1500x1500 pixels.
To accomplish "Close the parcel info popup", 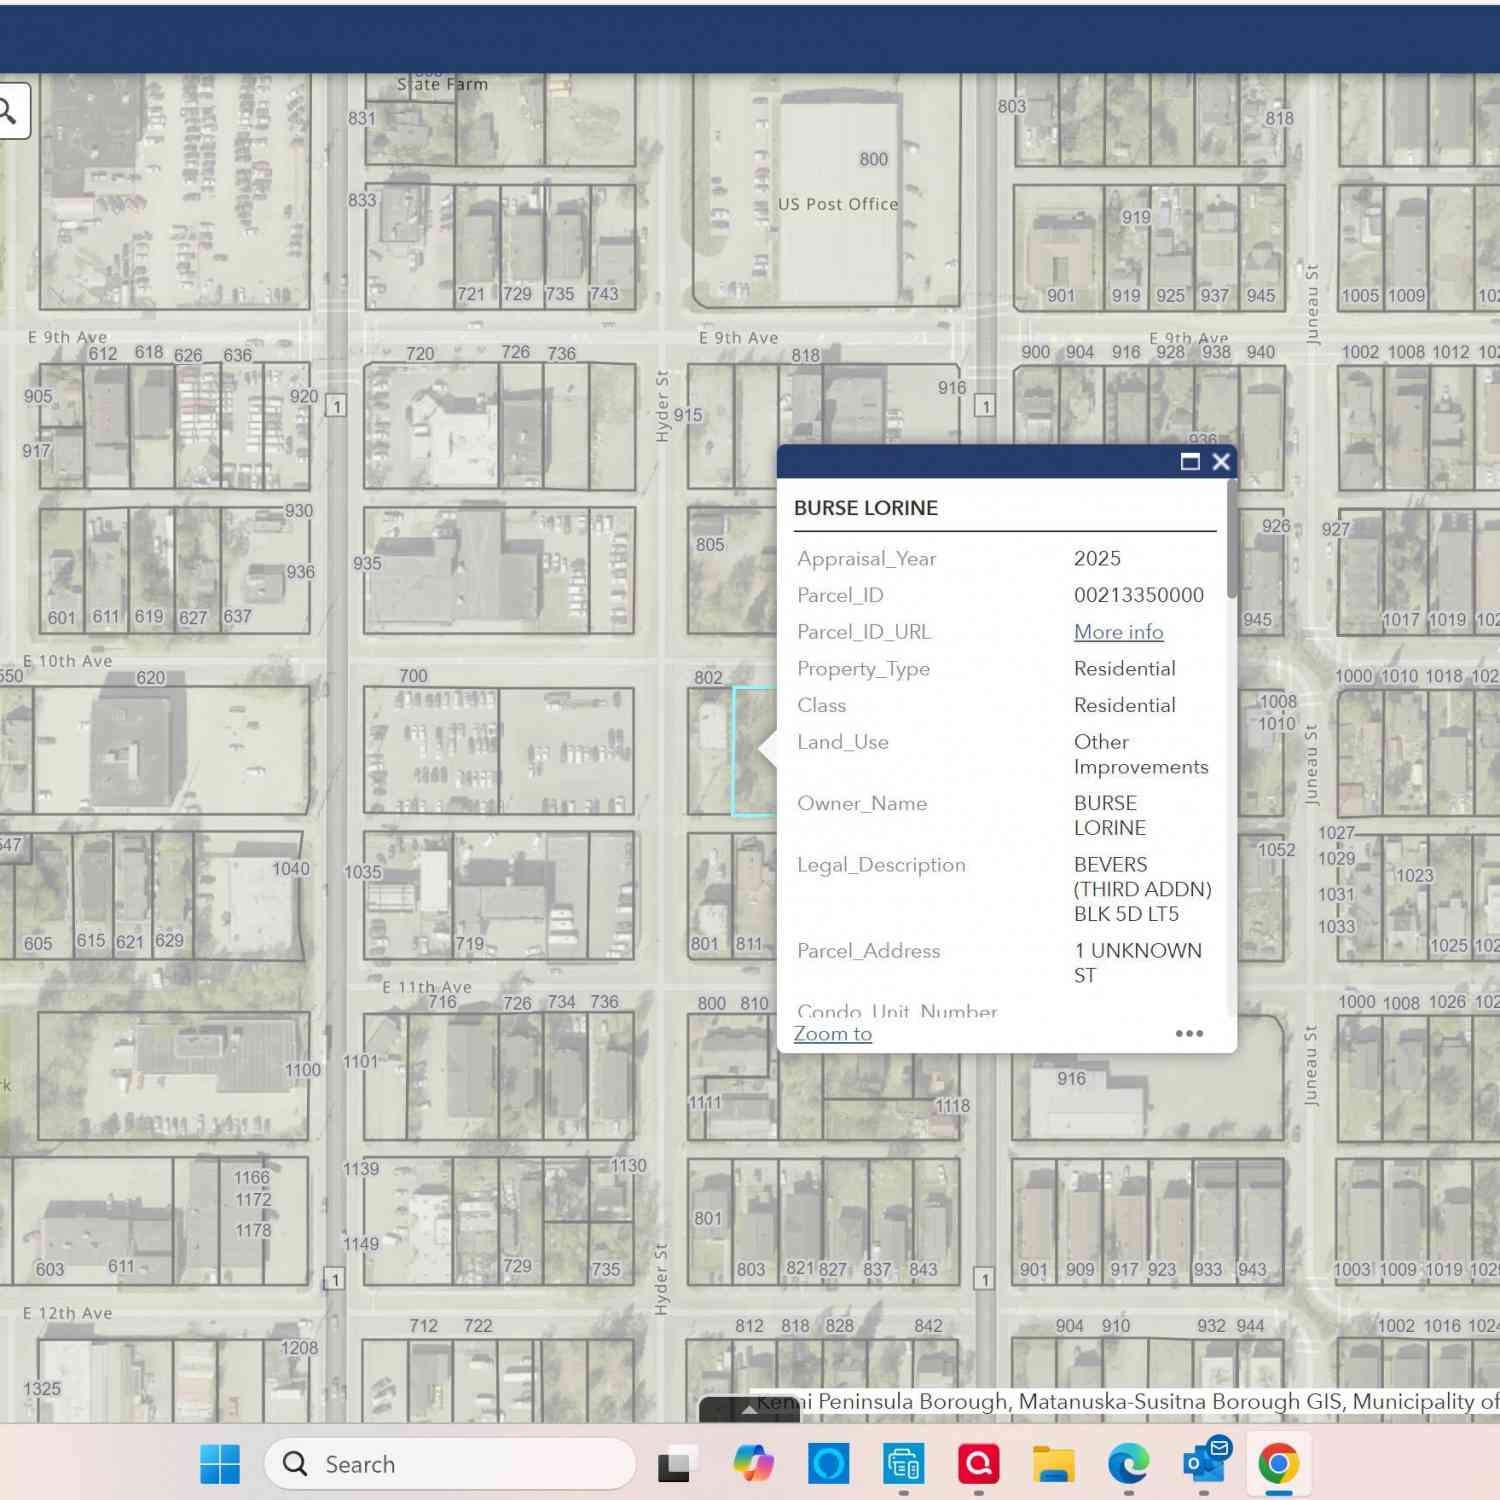I will point(1221,461).
